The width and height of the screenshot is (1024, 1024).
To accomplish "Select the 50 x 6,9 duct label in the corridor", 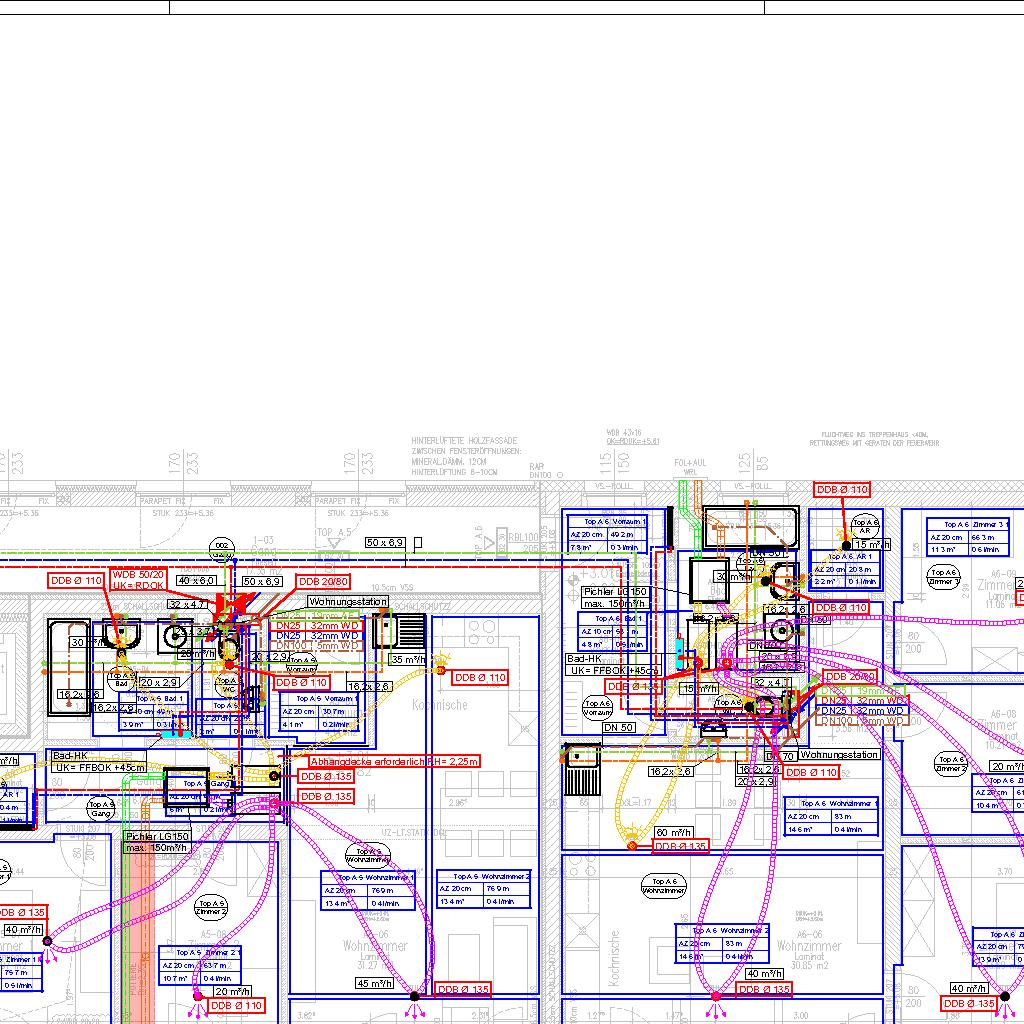I will 385,542.
